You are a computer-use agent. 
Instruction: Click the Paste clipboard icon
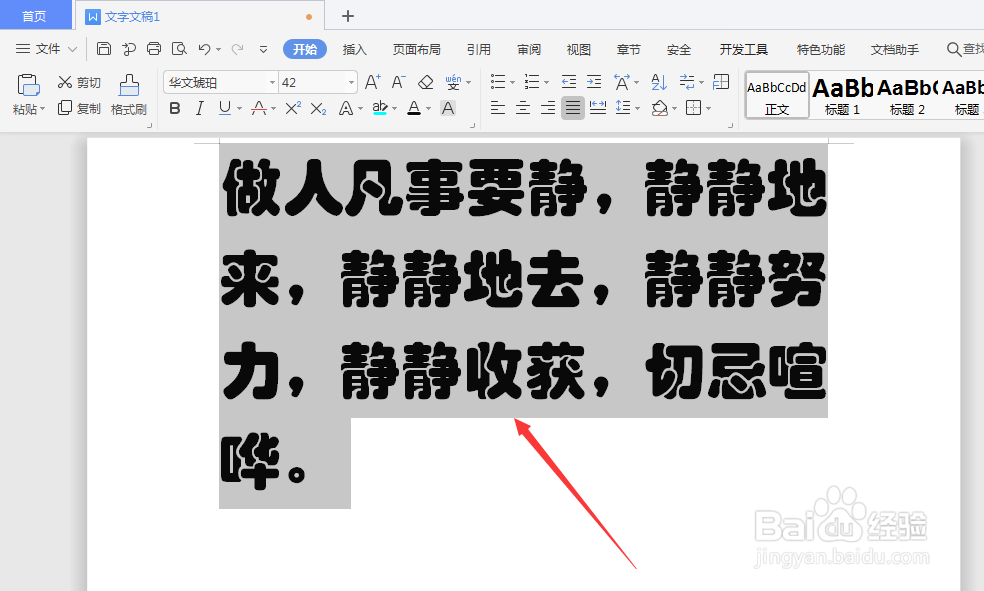[28, 85]
